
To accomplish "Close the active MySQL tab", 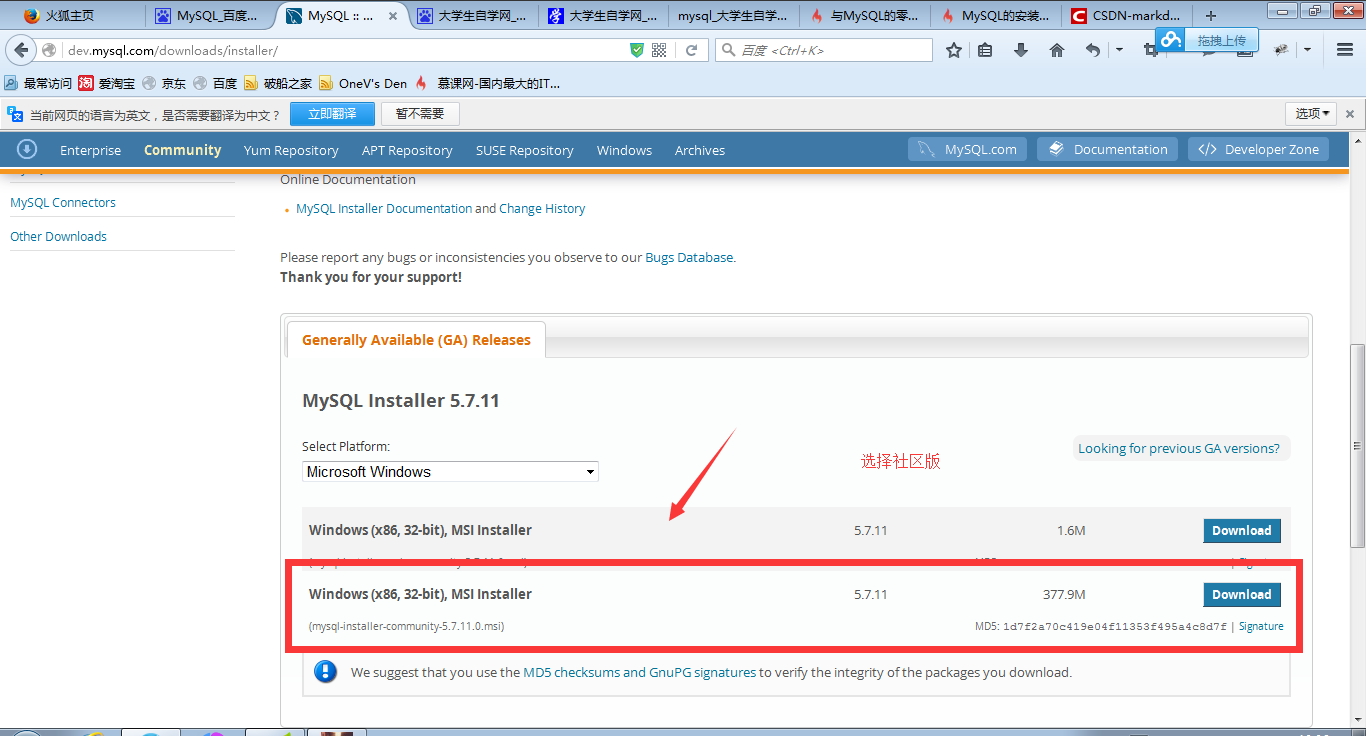I will tap(393, 16).
